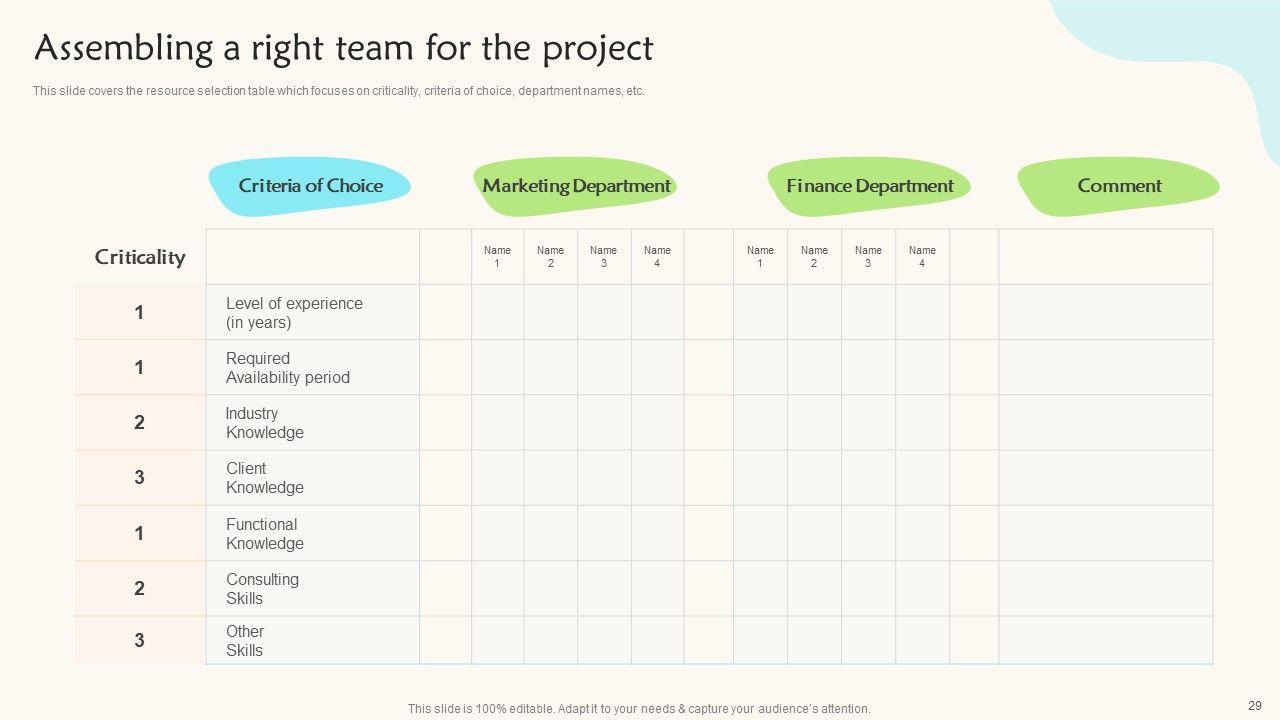
Task: Select the "Consulting Skills" row label
Action: click(x=262, y=589)
